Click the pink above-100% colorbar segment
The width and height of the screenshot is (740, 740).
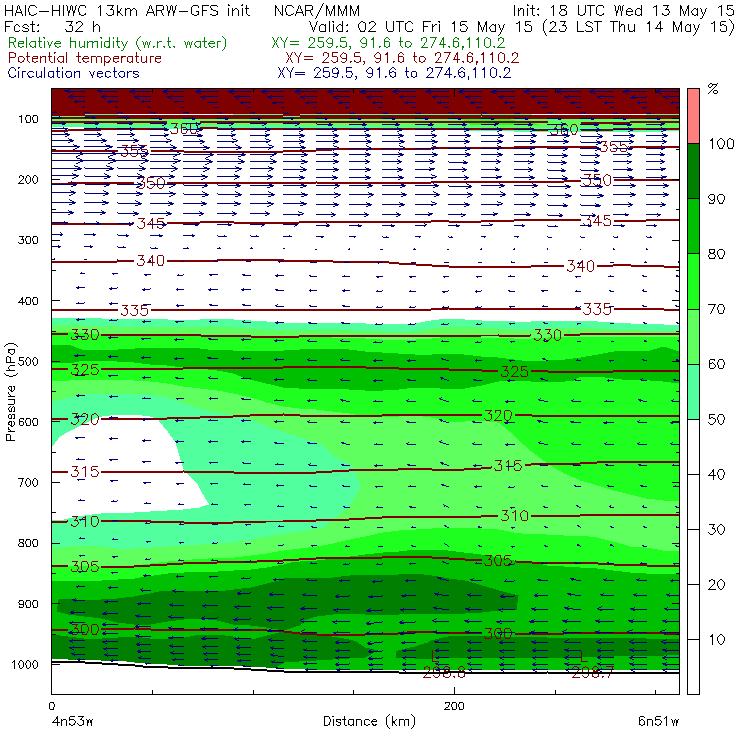[693, 116]
